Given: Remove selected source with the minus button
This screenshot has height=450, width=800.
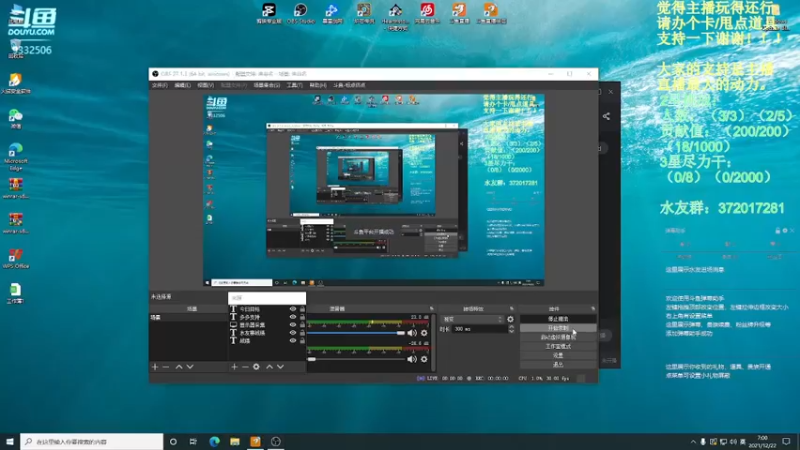Looking at the screenshot, I should pos(245,367).
